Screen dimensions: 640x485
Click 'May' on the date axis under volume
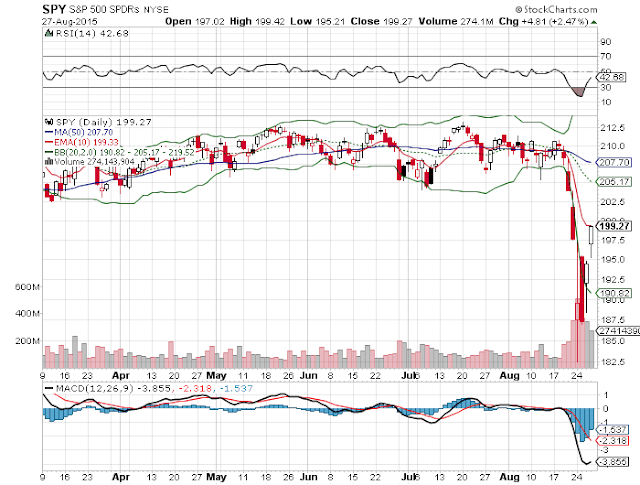(x=216, y=376)
